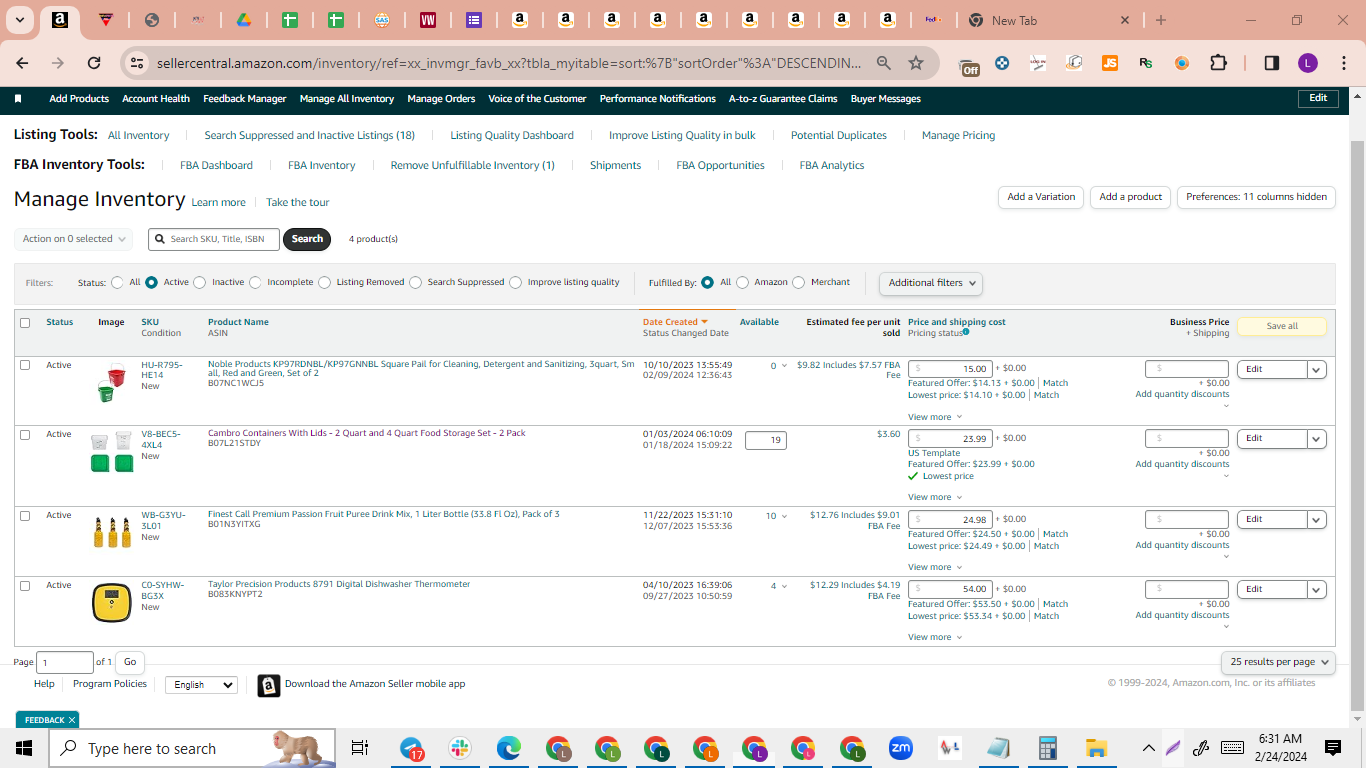
Task: Expand the Additional filters dropdown
Action: 931,283
